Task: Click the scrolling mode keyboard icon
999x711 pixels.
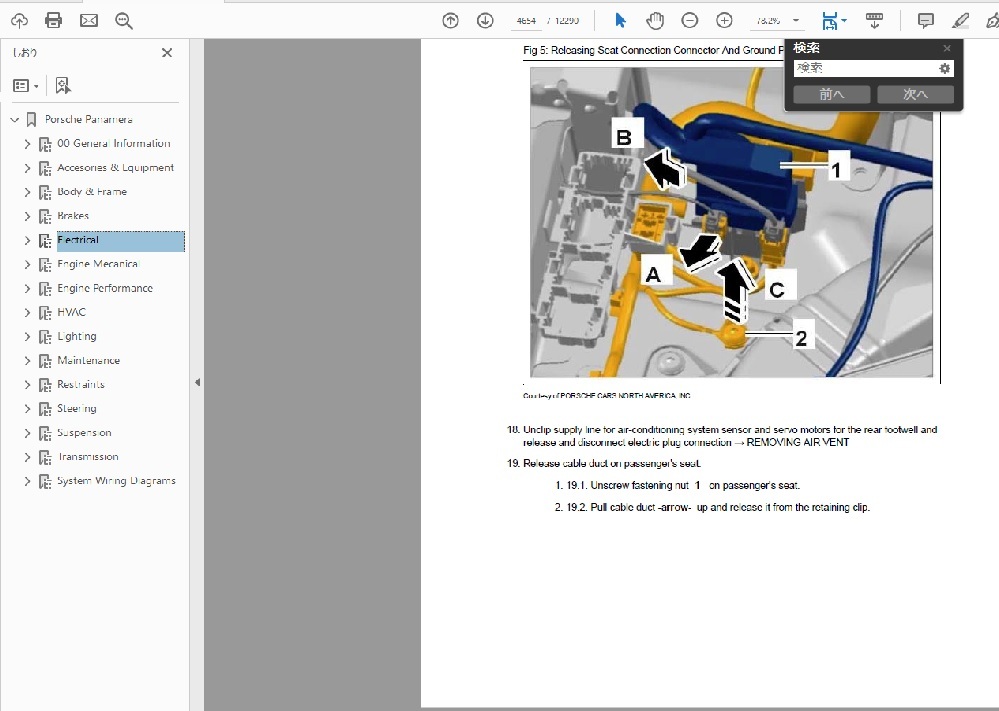Action: (x=874, y=21)
